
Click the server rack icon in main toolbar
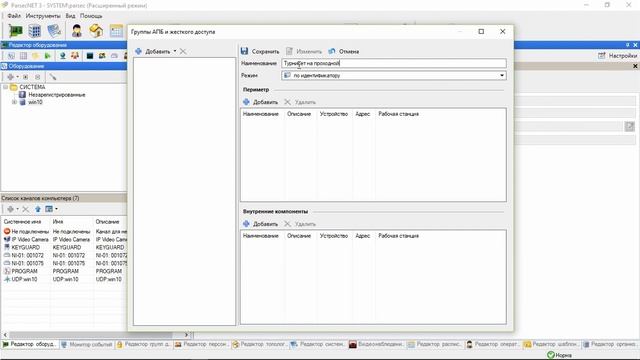point(35,31)
